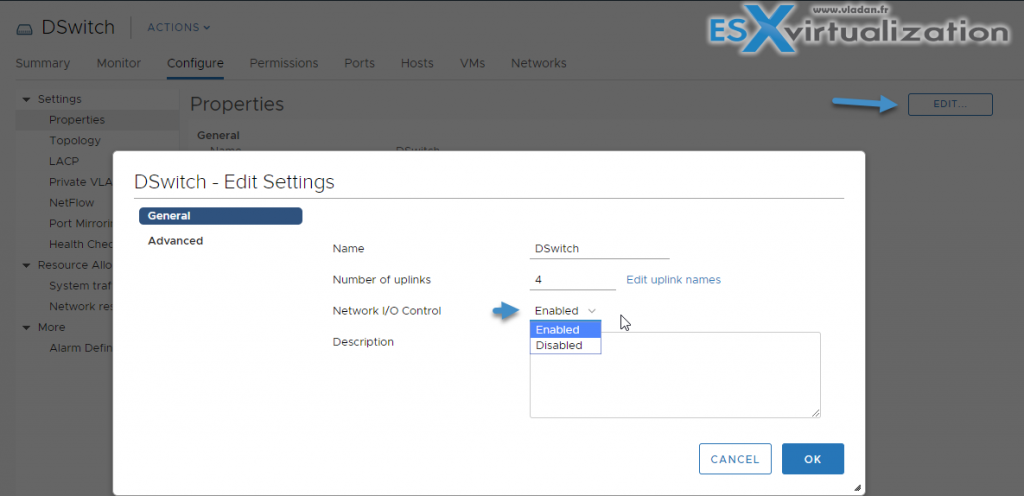The image size is (1024, 496).
Task: Open the Hosts tab
Action: point(417,63)
